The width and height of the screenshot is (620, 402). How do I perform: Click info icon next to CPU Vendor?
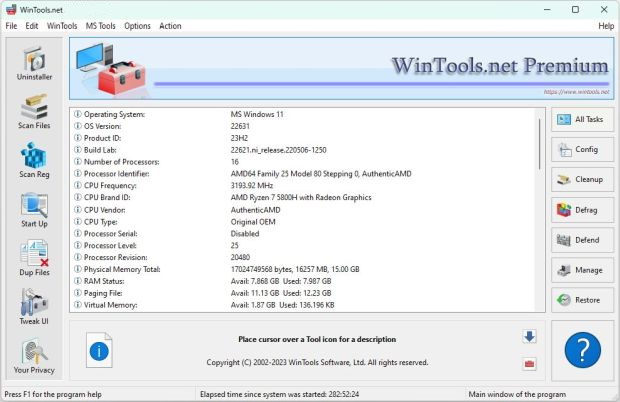[x=78, y=210]
